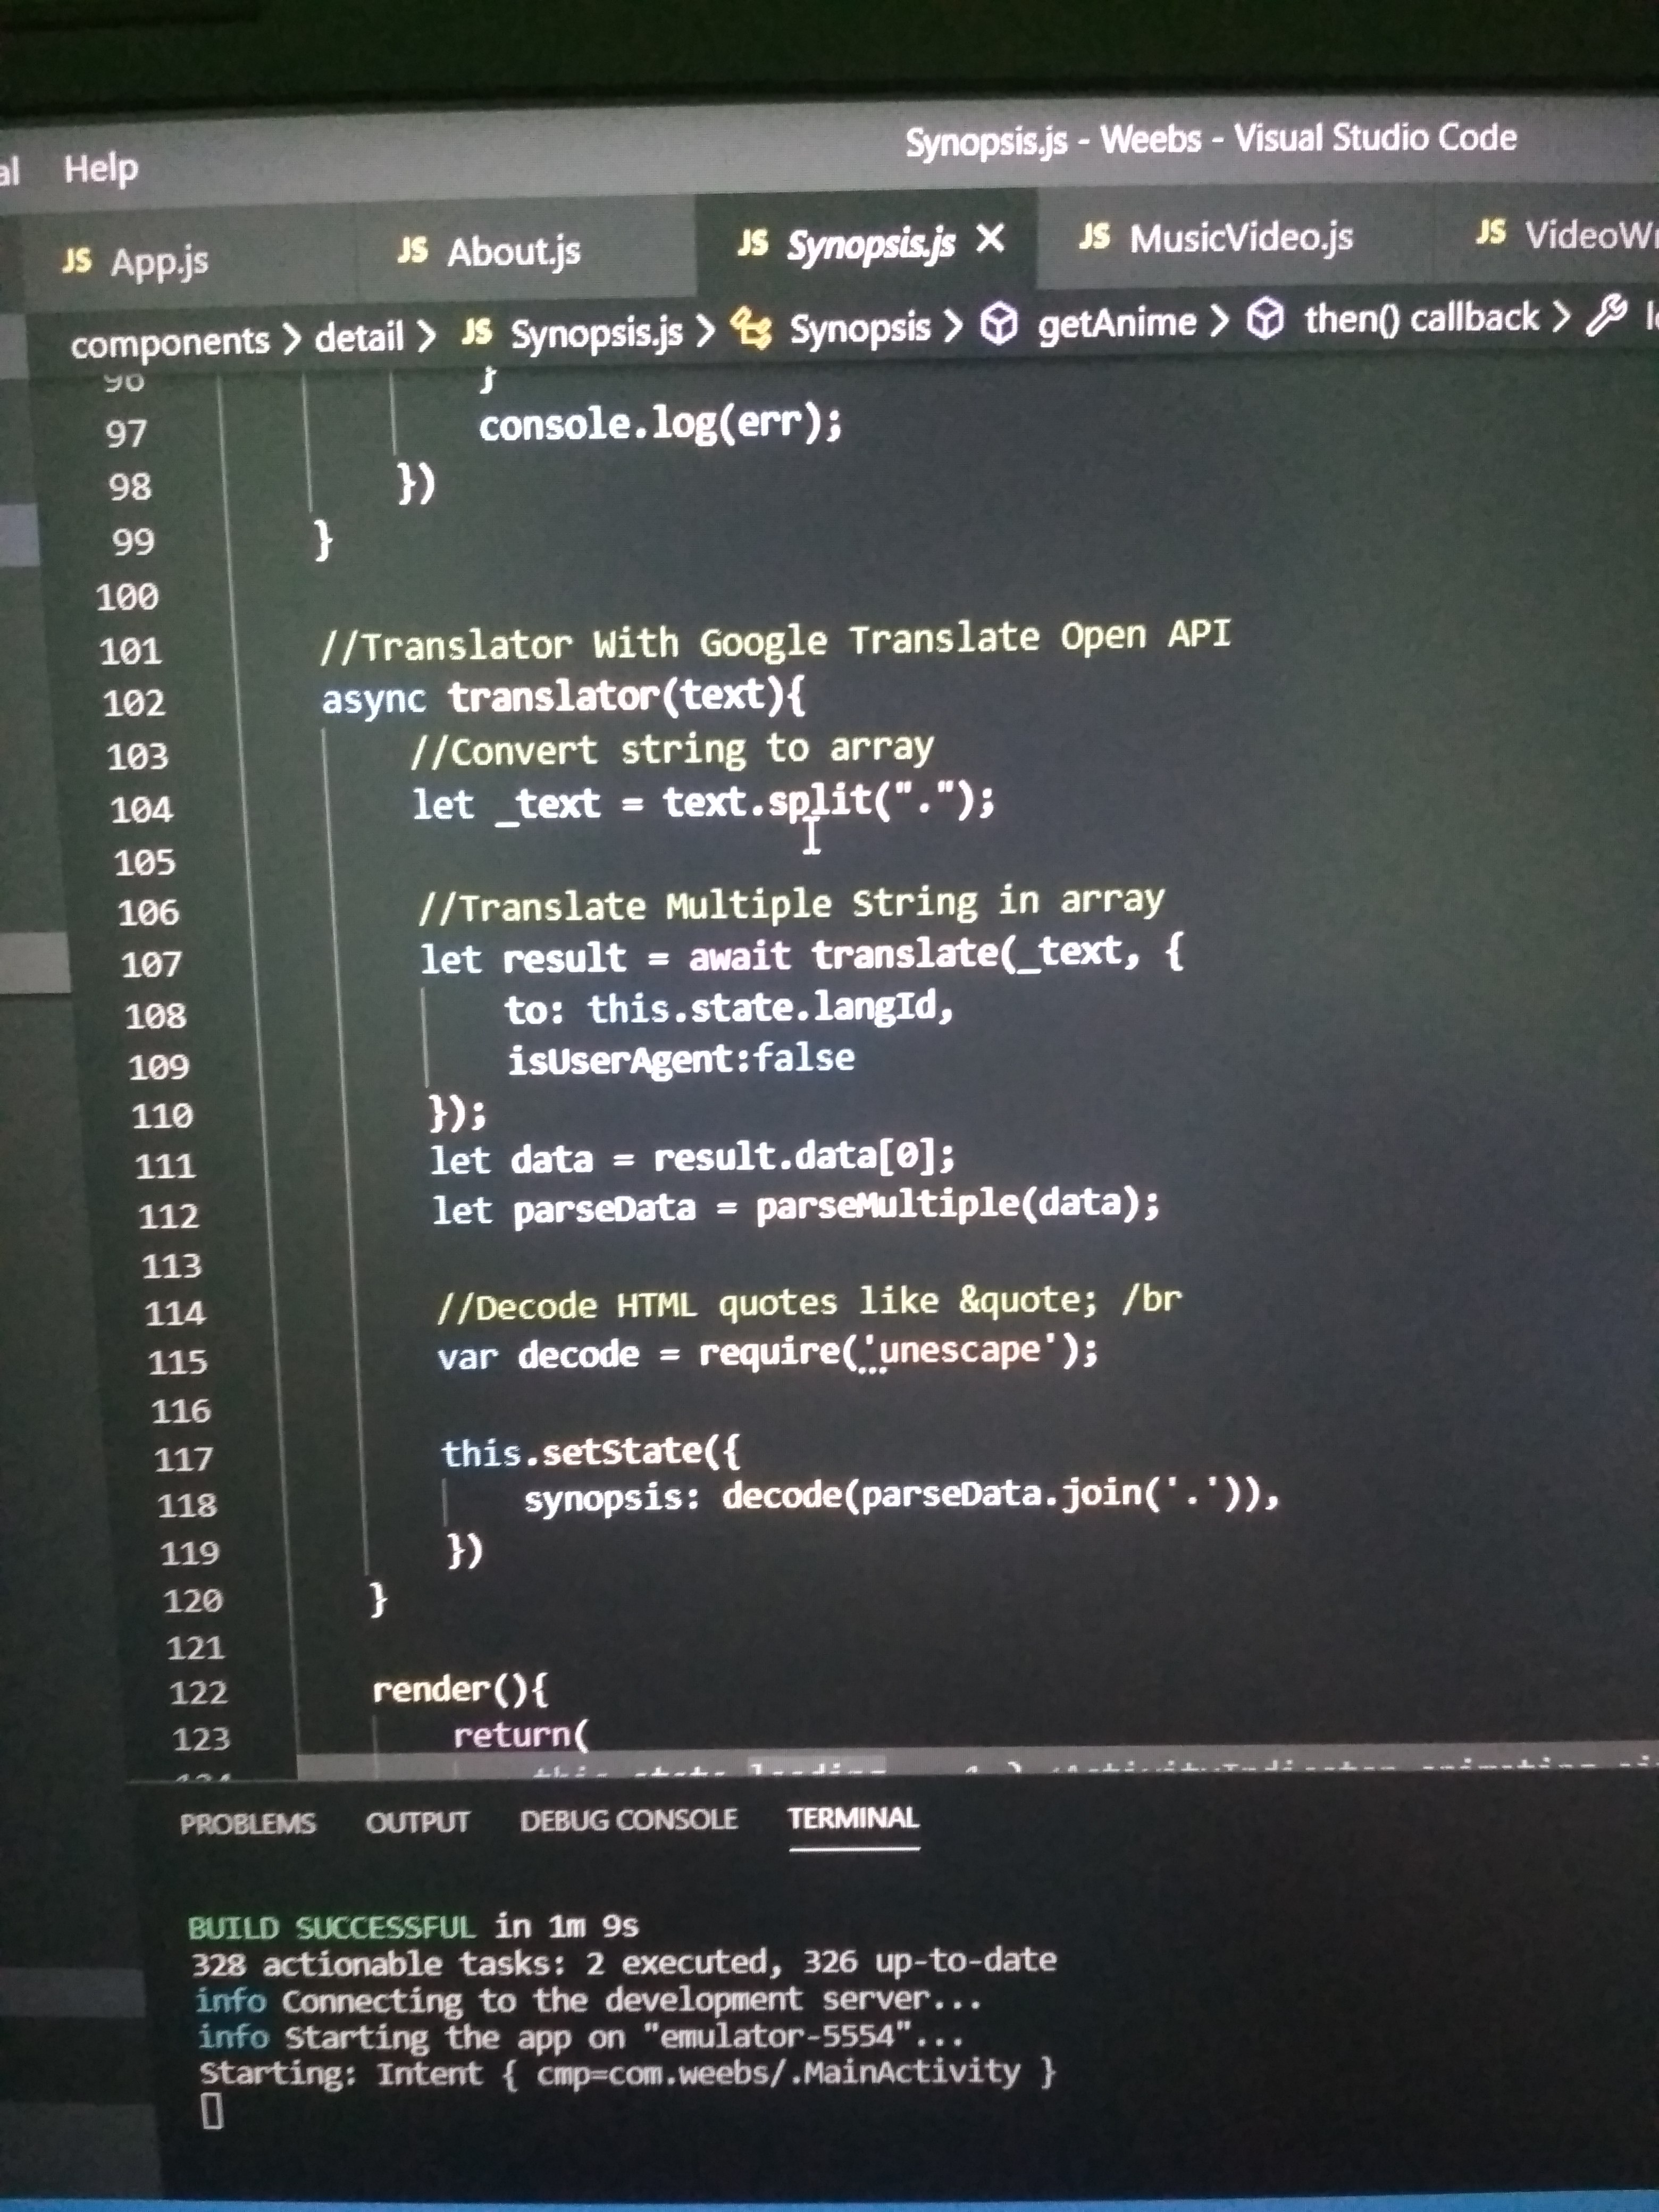1659x2212 pixels.
Task: Open the Help menu
Action: [x=100, y=168]
